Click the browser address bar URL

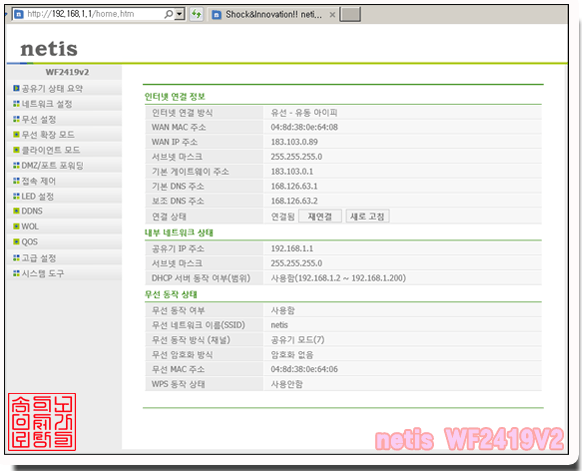tap(81, 14)
